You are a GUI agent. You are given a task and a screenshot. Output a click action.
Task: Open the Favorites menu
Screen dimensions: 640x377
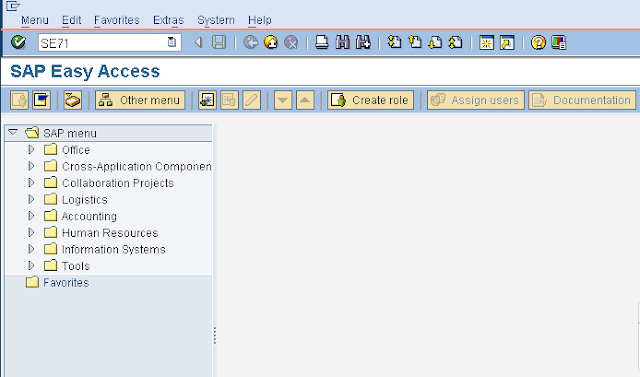pos(117,20)
